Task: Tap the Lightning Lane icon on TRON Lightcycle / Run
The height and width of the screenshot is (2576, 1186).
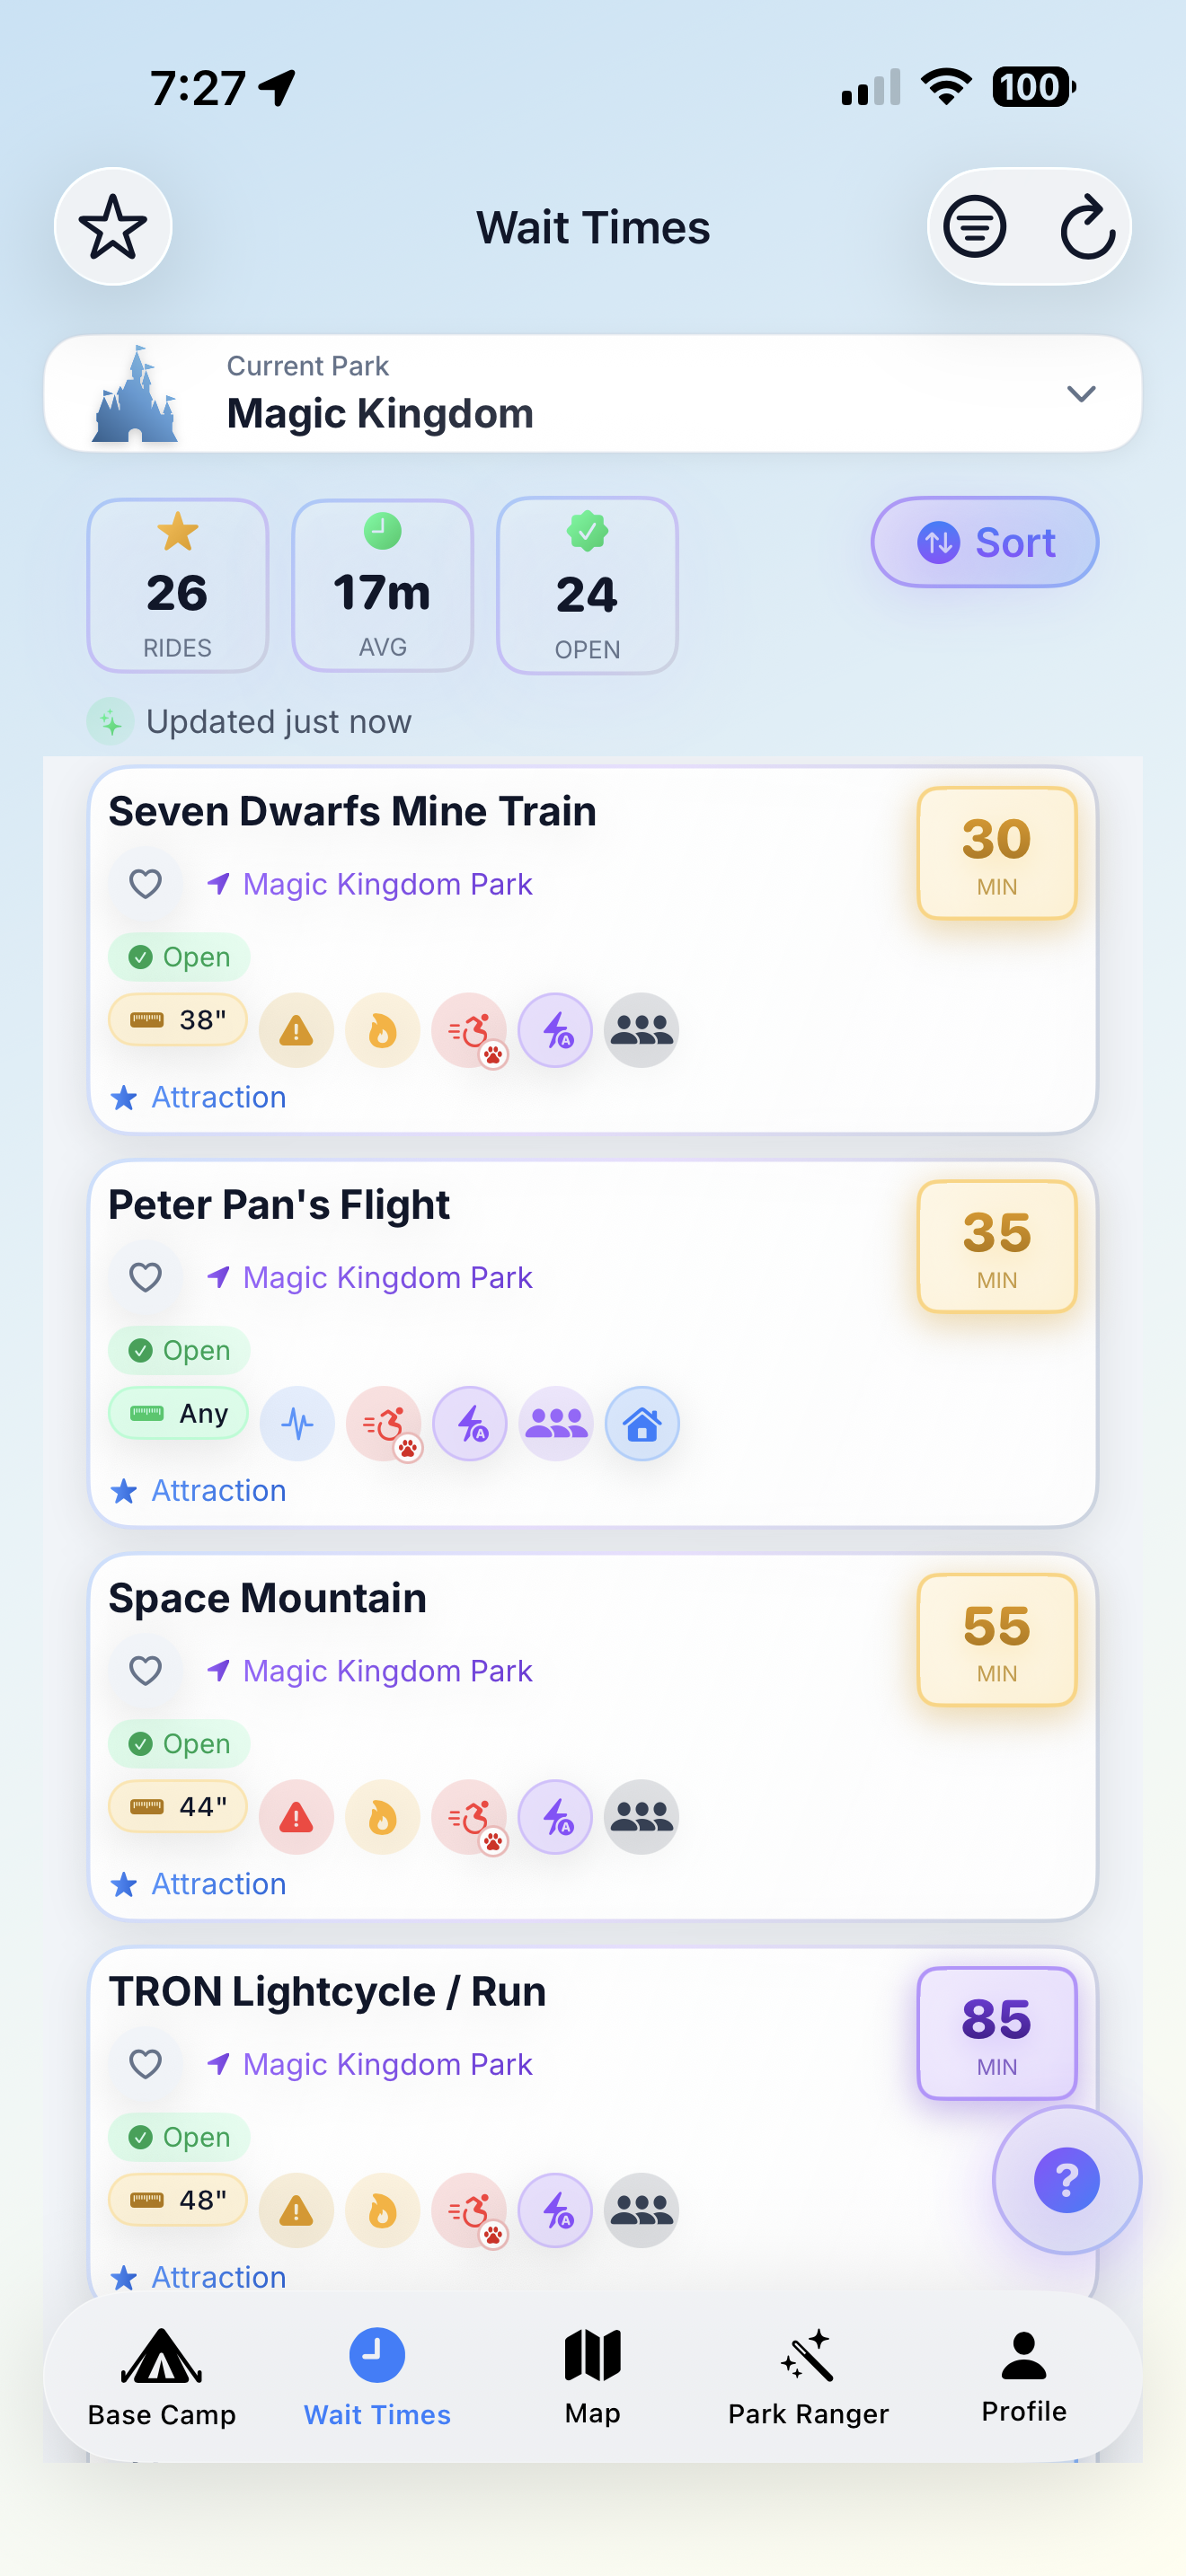Action: (556, 2211)
